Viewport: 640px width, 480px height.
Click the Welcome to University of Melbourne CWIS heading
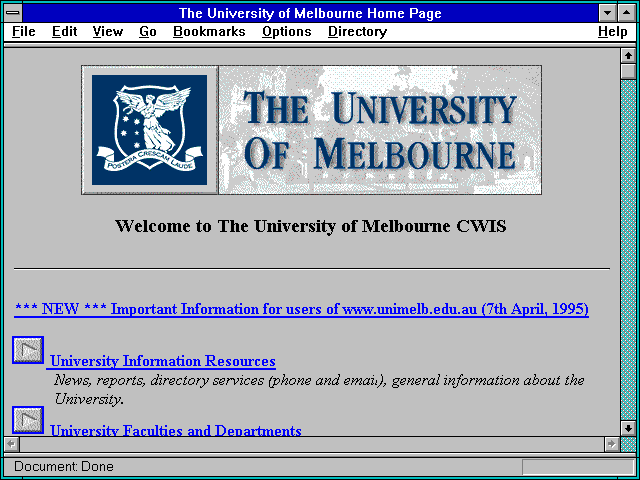(311, 226)
